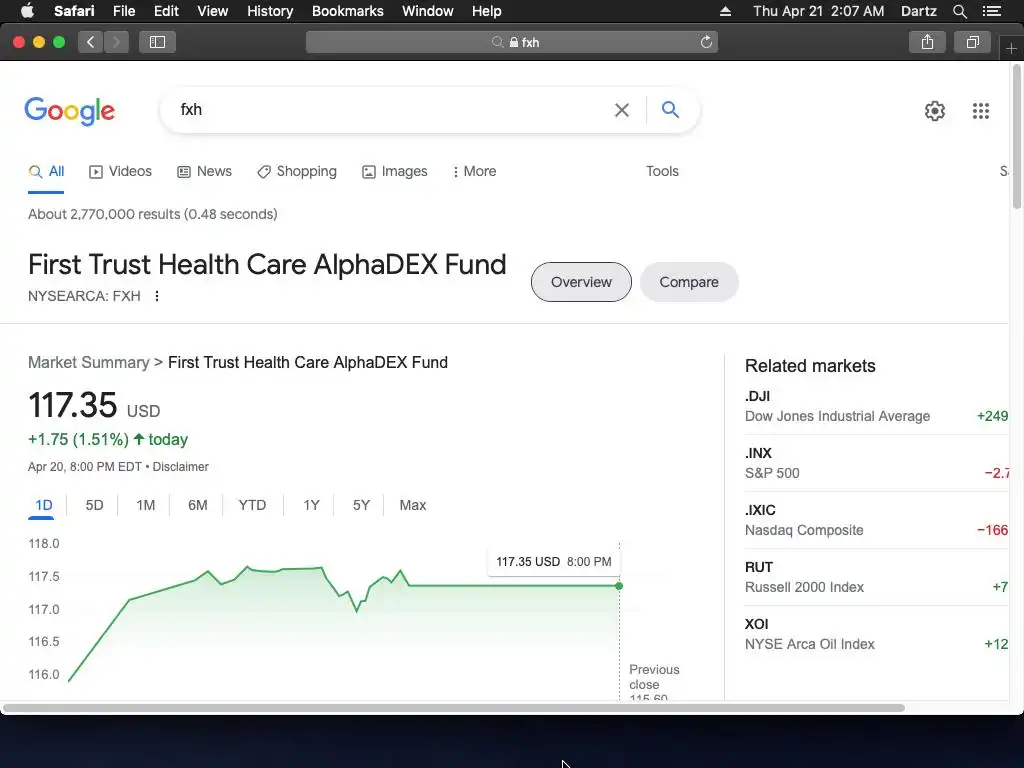Click the Google logo
1024x768 pixels.
(69, 110)
